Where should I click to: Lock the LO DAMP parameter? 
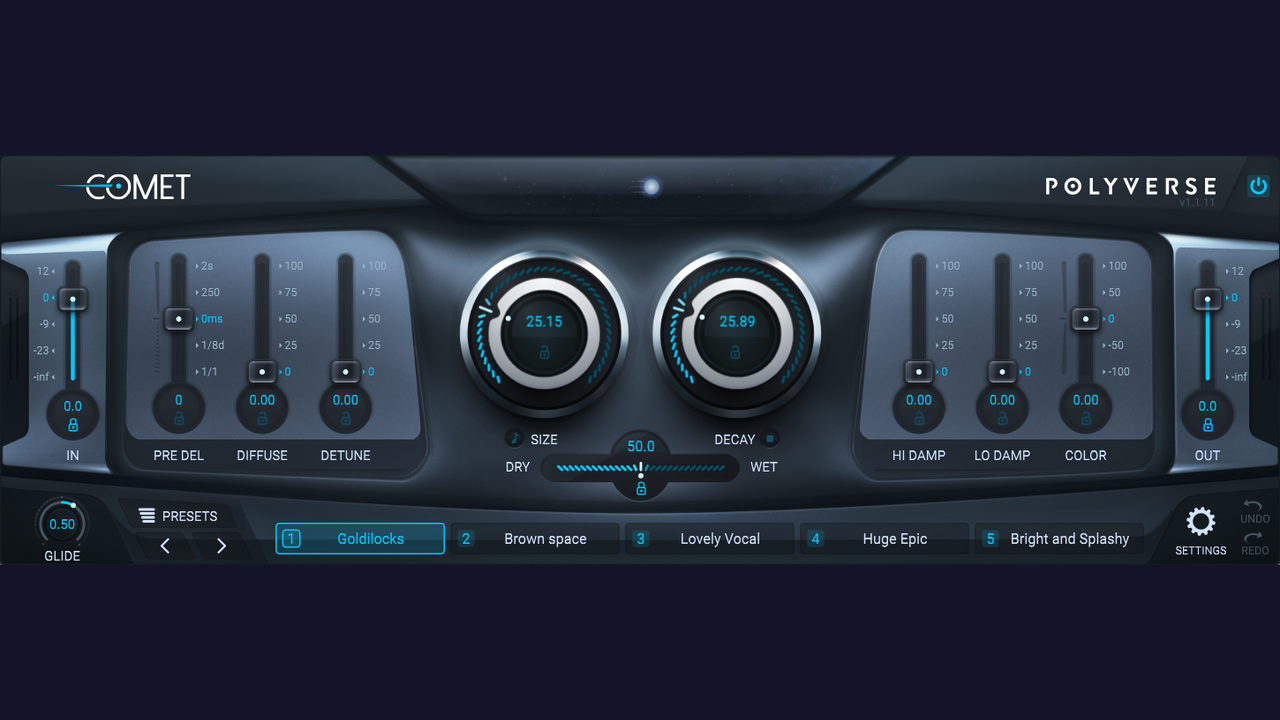1002,419
